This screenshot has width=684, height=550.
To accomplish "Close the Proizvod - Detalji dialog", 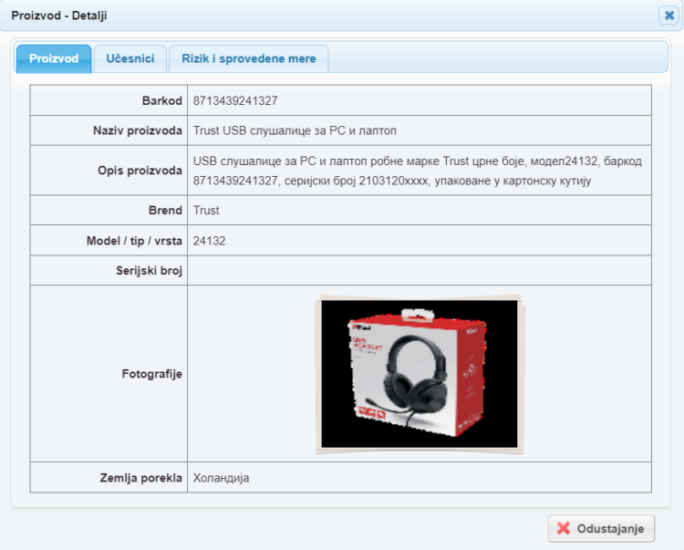I will (669, 16).
